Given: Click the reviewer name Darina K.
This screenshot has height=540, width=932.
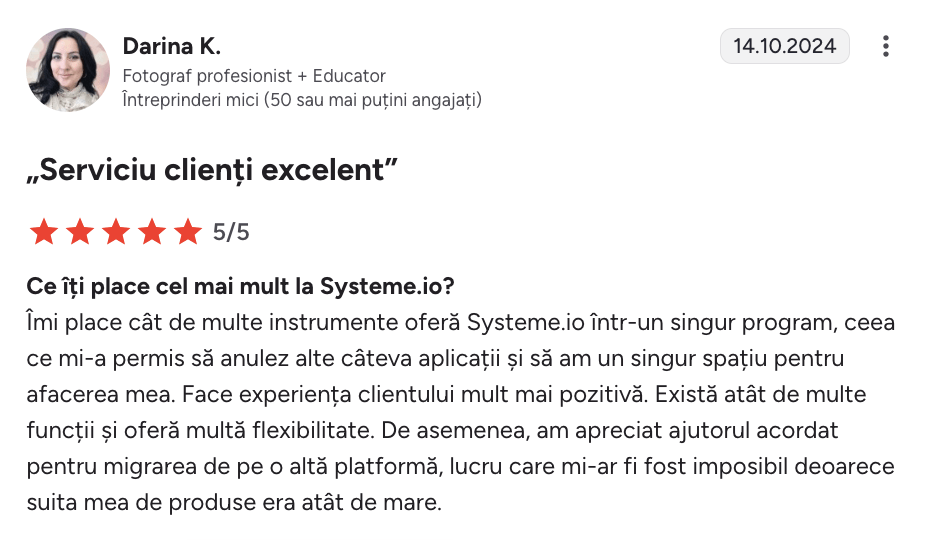Looking at the screenshot, I should [171, 46].
